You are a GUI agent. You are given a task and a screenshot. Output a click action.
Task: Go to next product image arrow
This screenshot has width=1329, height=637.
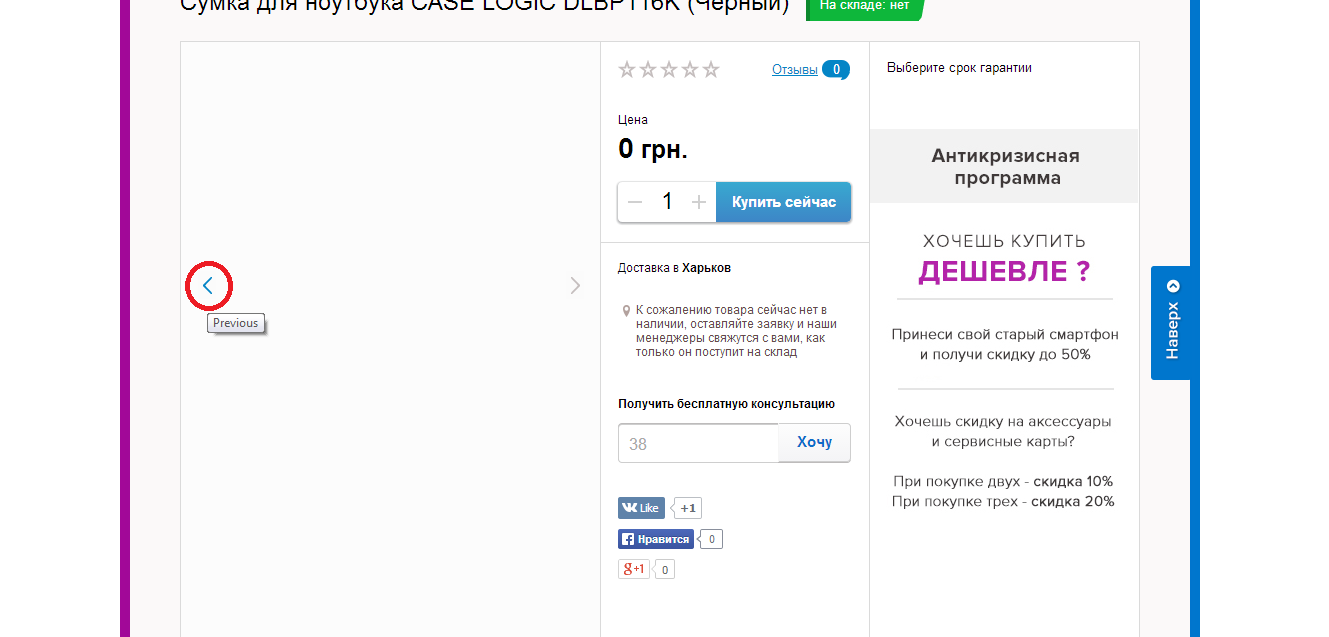(575, 285)
